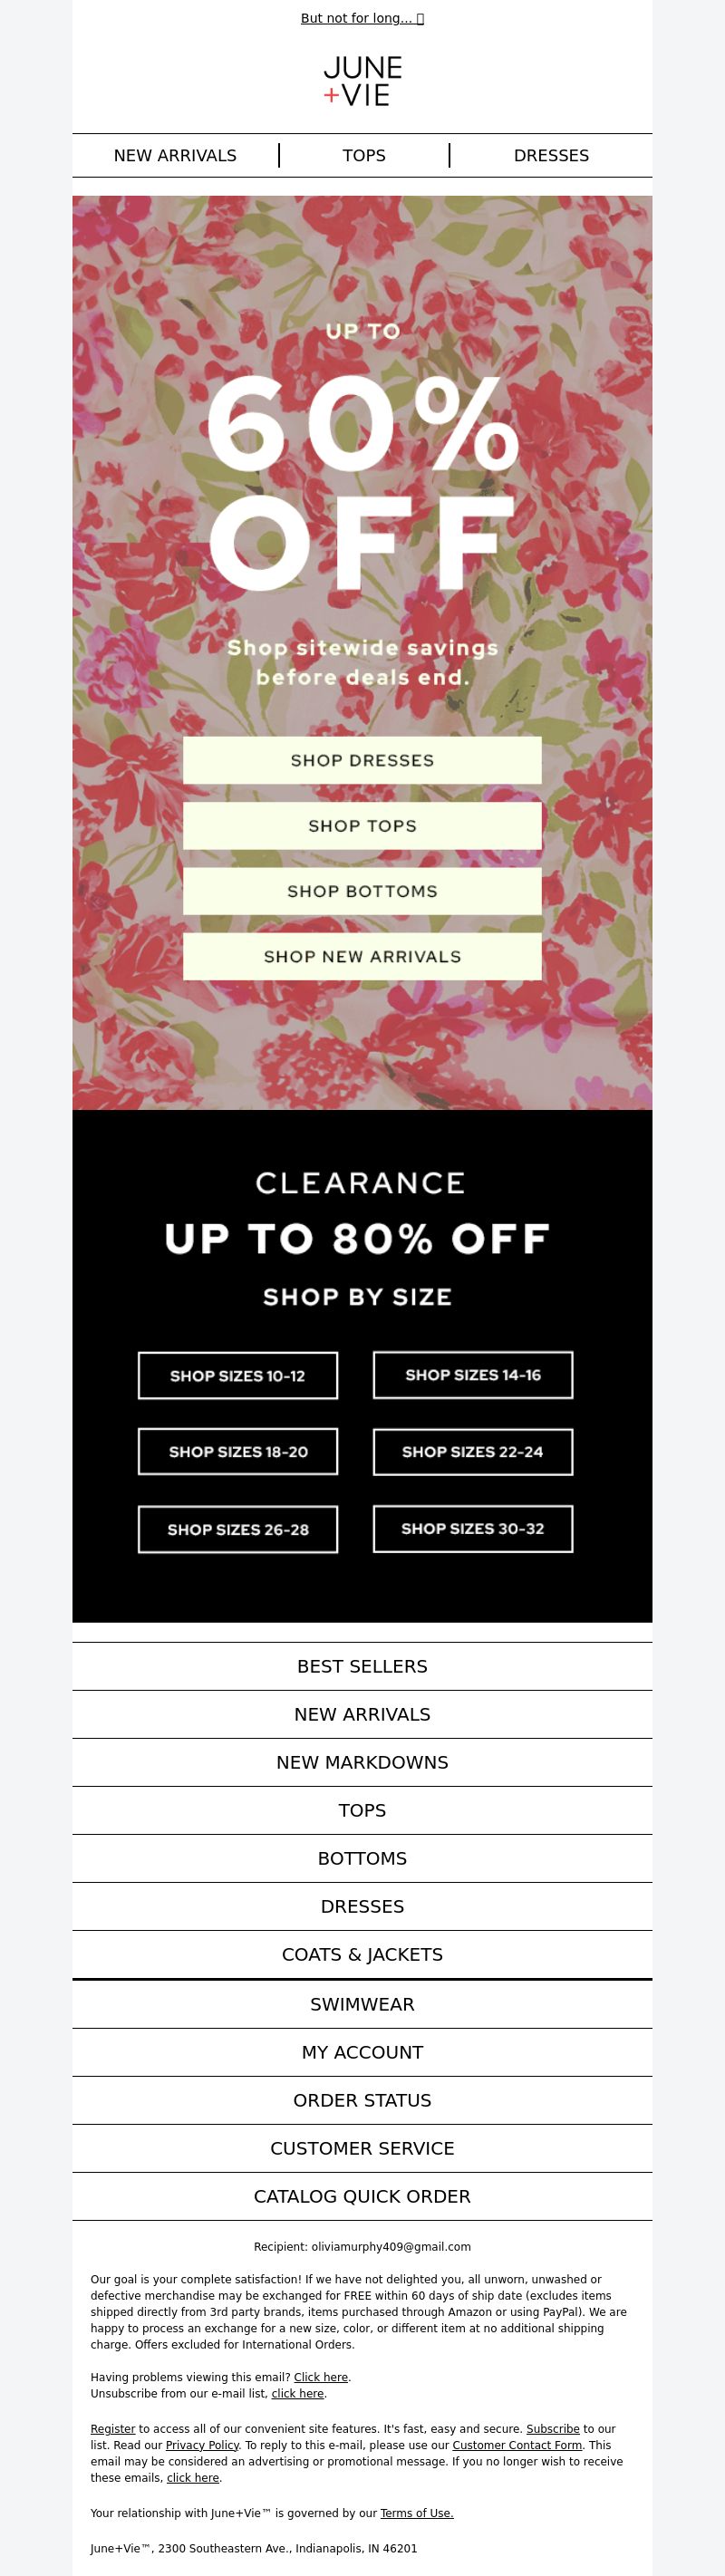Choose SHOP SIZES 22-24
The image size is (725, 2576).
tap(473, 1451)
